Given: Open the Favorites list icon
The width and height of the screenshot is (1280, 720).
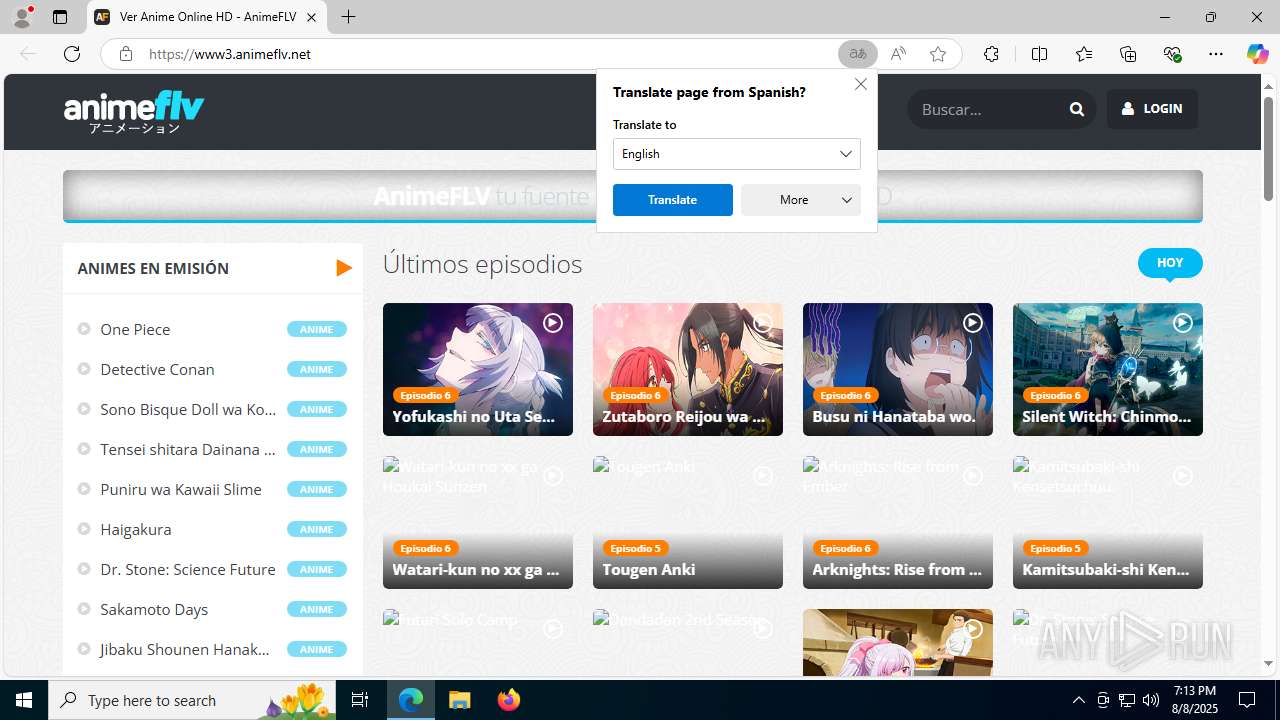Looking at the screenshot, I should (x=1084, y=54).
